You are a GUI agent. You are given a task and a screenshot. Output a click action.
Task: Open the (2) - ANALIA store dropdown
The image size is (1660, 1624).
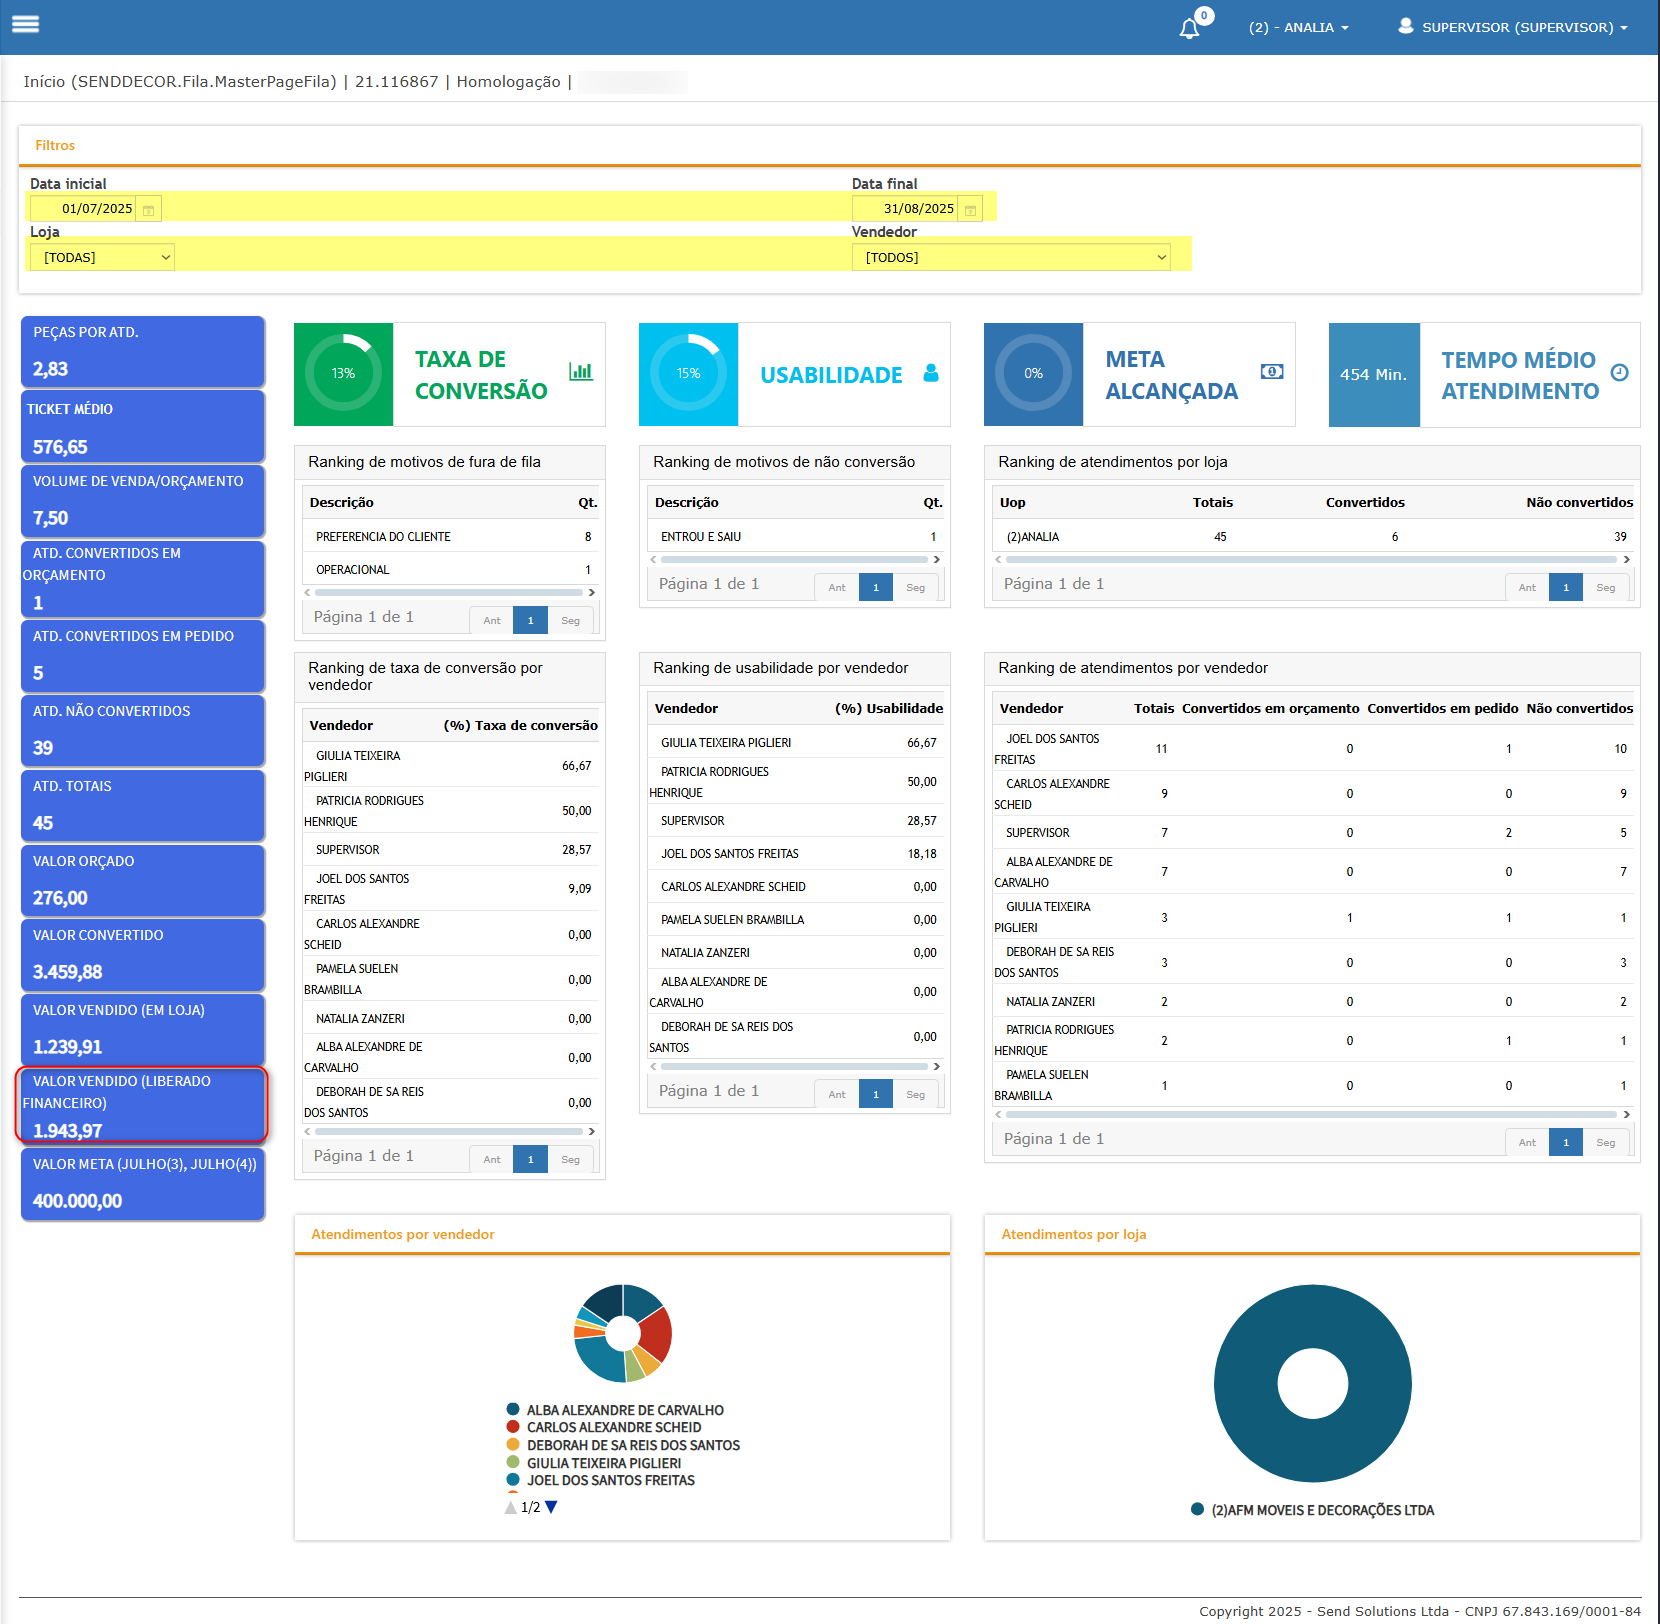[x=1298, y=28]
